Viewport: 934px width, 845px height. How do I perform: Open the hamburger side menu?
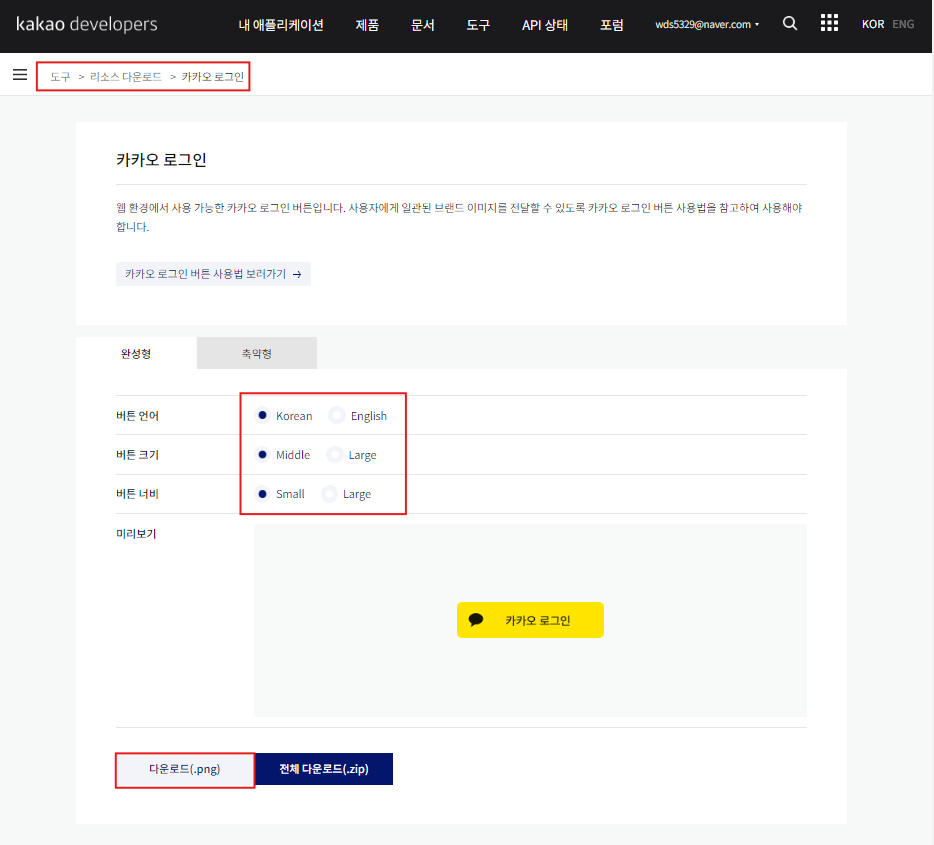pos(20,74)
